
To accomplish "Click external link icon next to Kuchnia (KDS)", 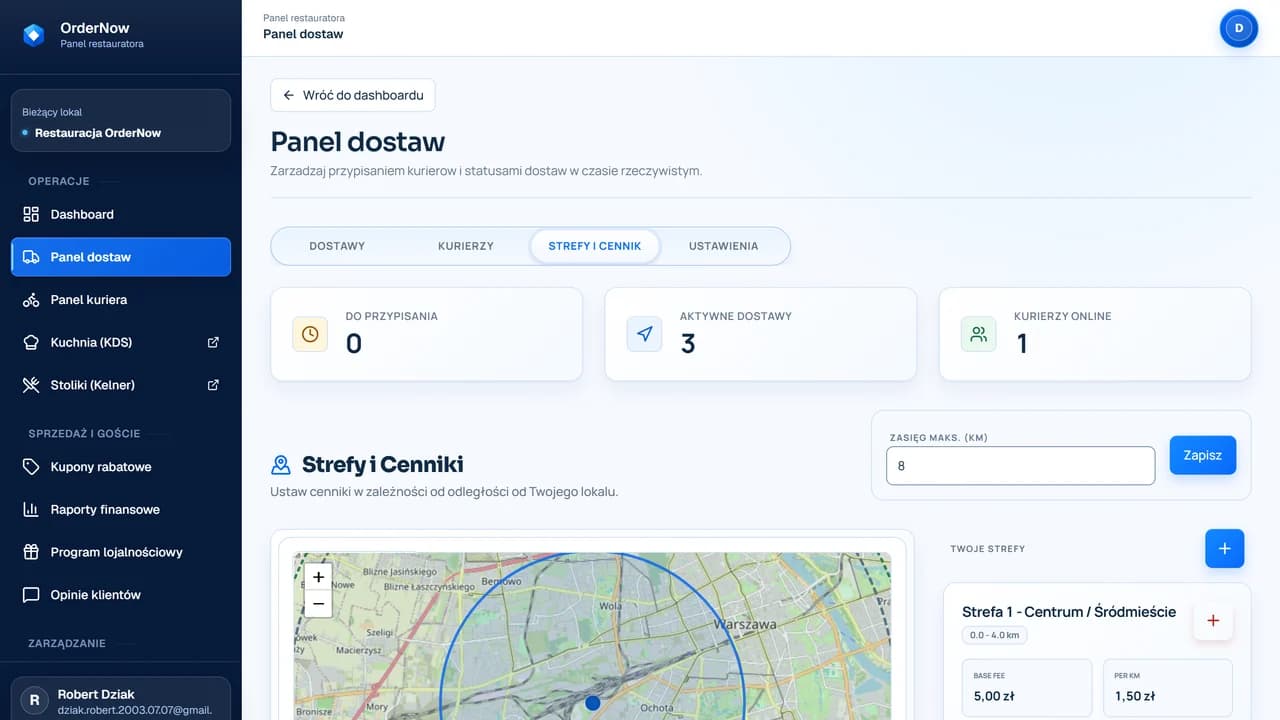I will pos(213,342).
